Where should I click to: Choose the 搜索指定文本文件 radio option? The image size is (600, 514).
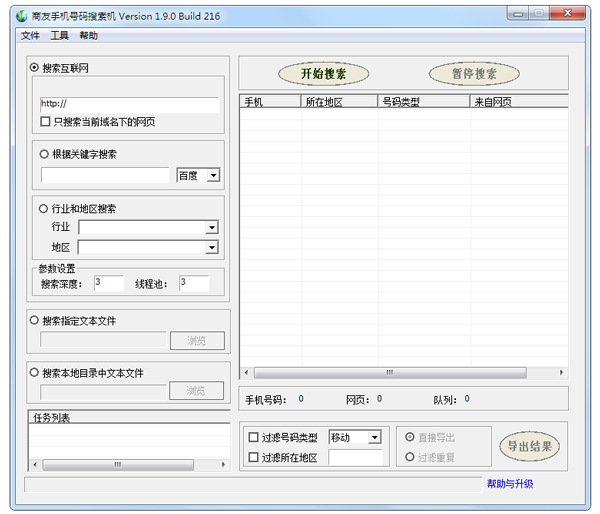pyautogui.click(x=35, y=321)
